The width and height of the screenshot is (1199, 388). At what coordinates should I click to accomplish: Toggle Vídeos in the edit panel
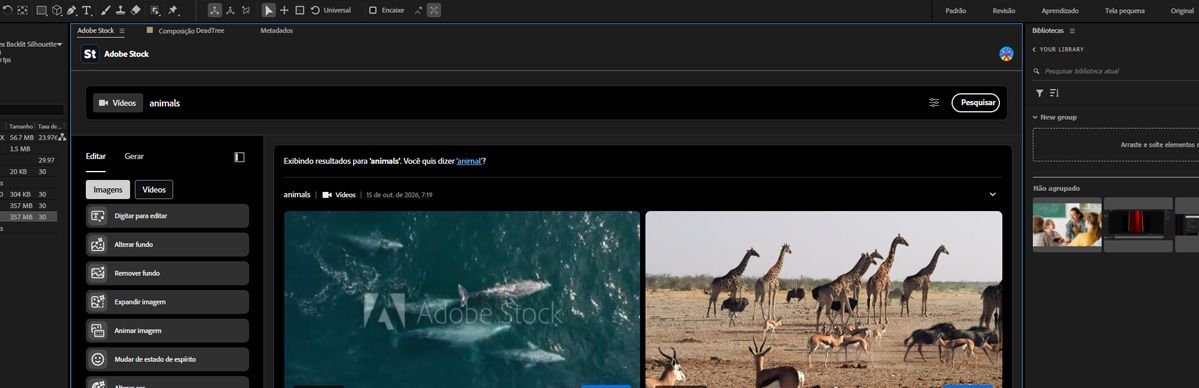[x=154, y=190]
